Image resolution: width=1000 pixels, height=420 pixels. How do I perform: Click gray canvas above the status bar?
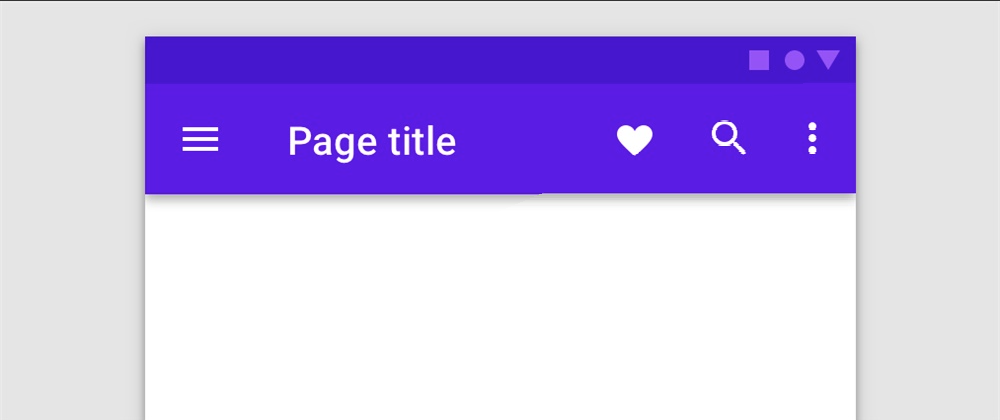[500, 18]
